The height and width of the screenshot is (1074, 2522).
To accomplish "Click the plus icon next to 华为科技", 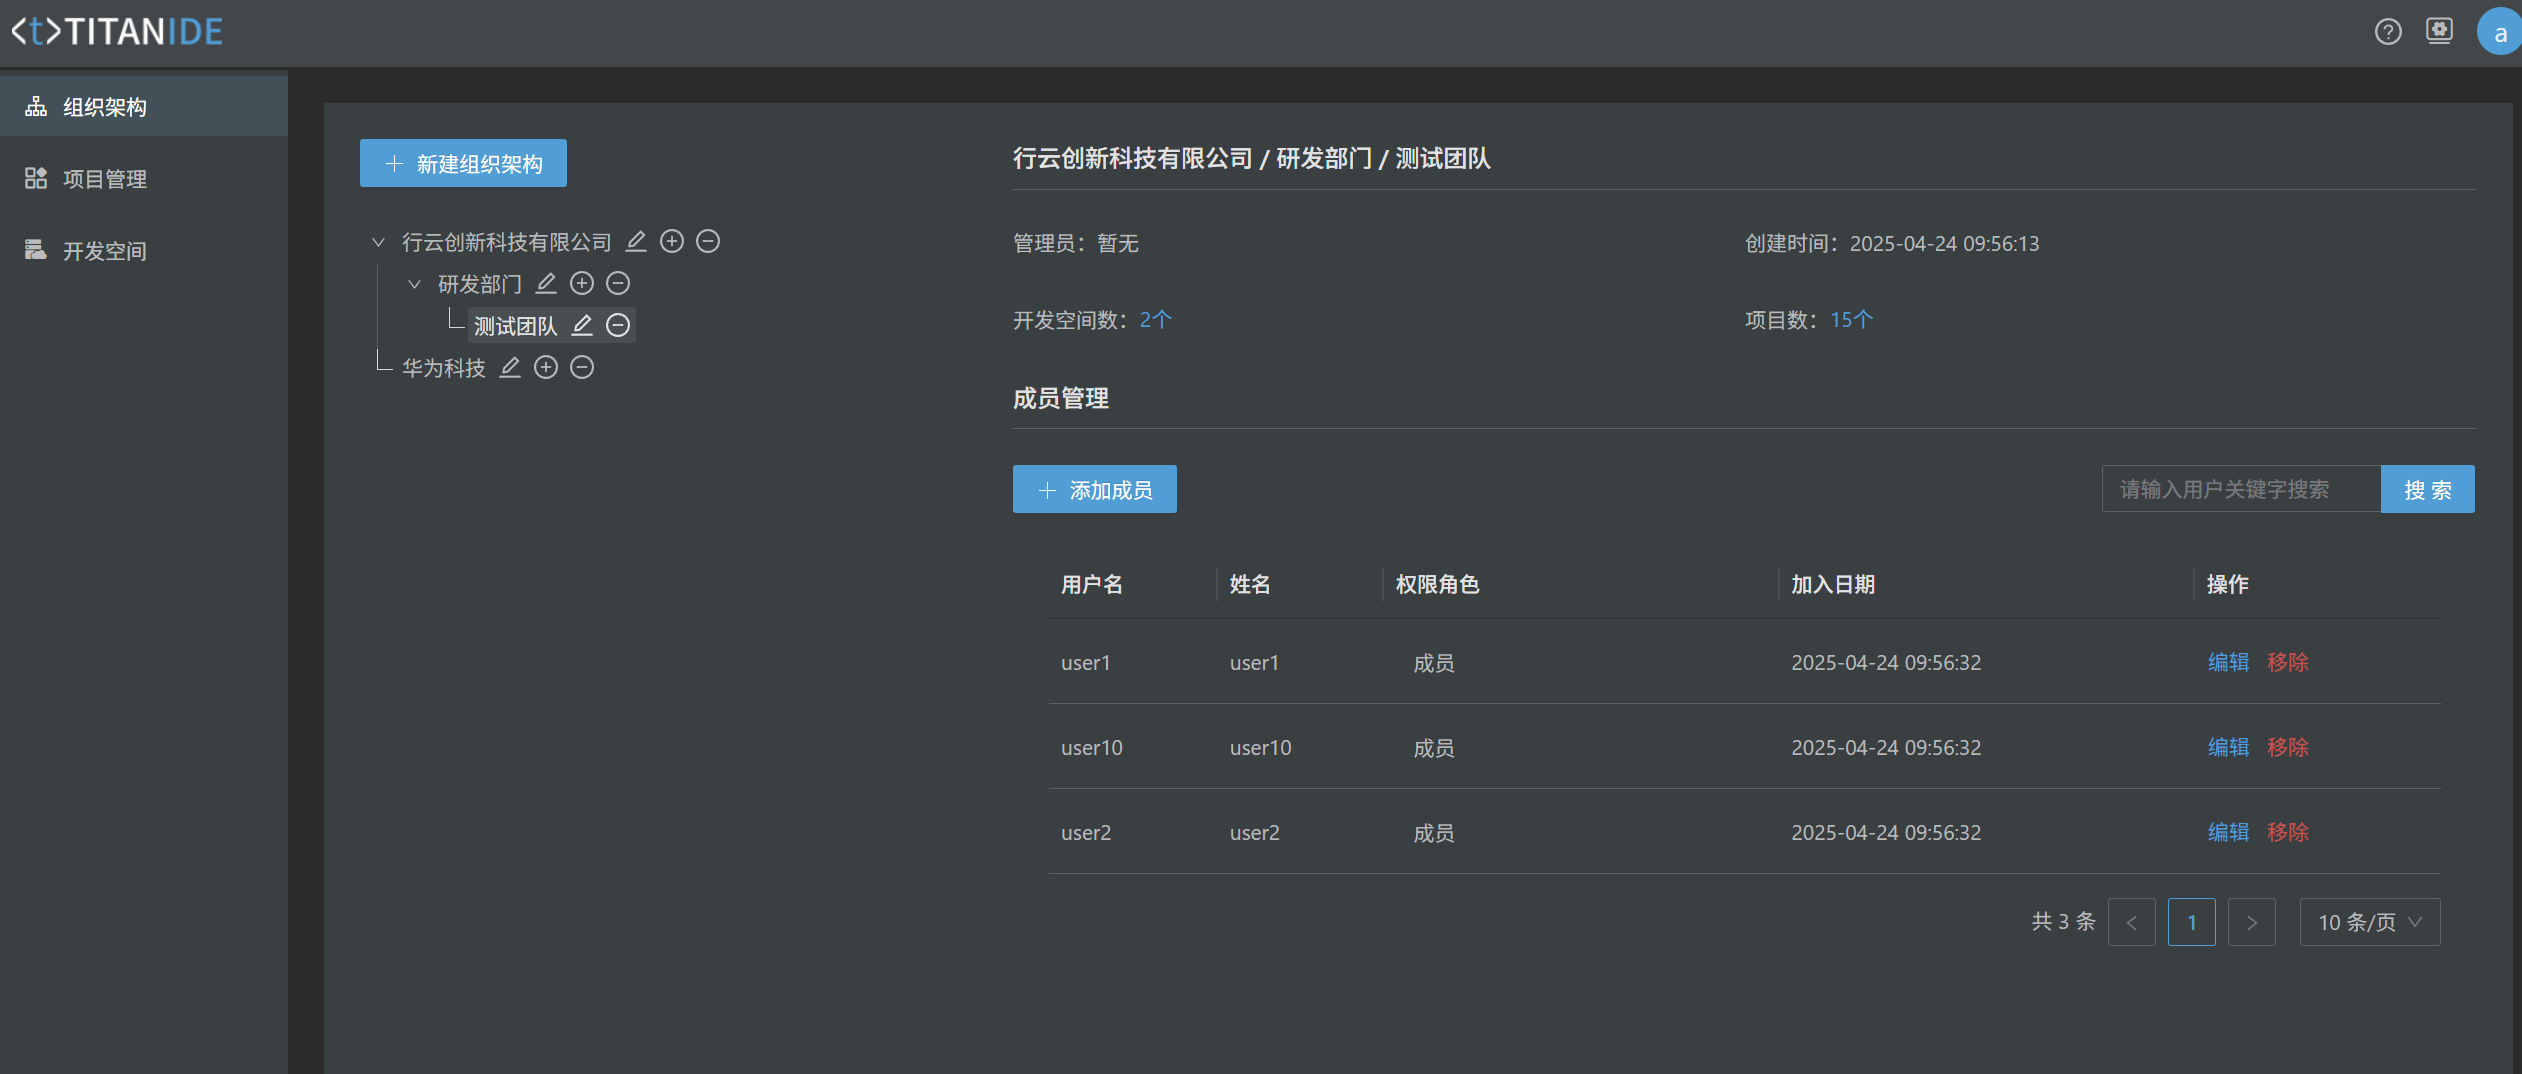I will [546, 368].
